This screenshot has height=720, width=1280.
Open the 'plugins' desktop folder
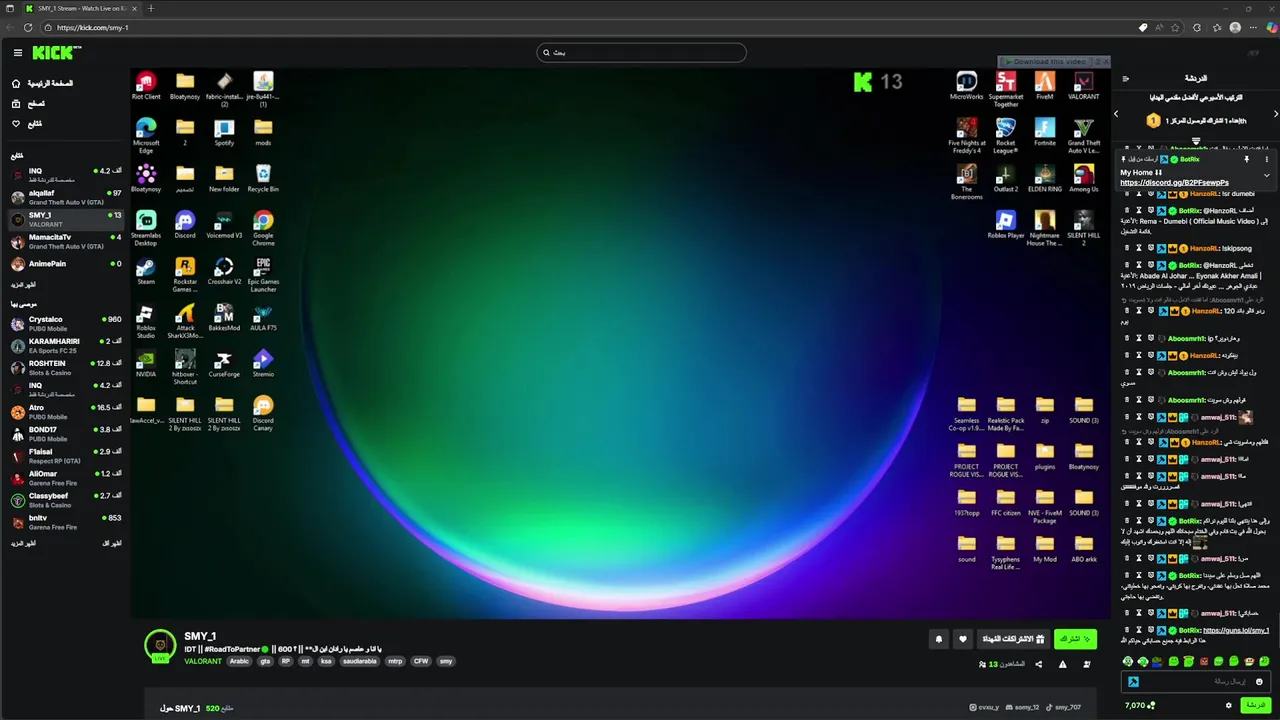(1045, 456)
